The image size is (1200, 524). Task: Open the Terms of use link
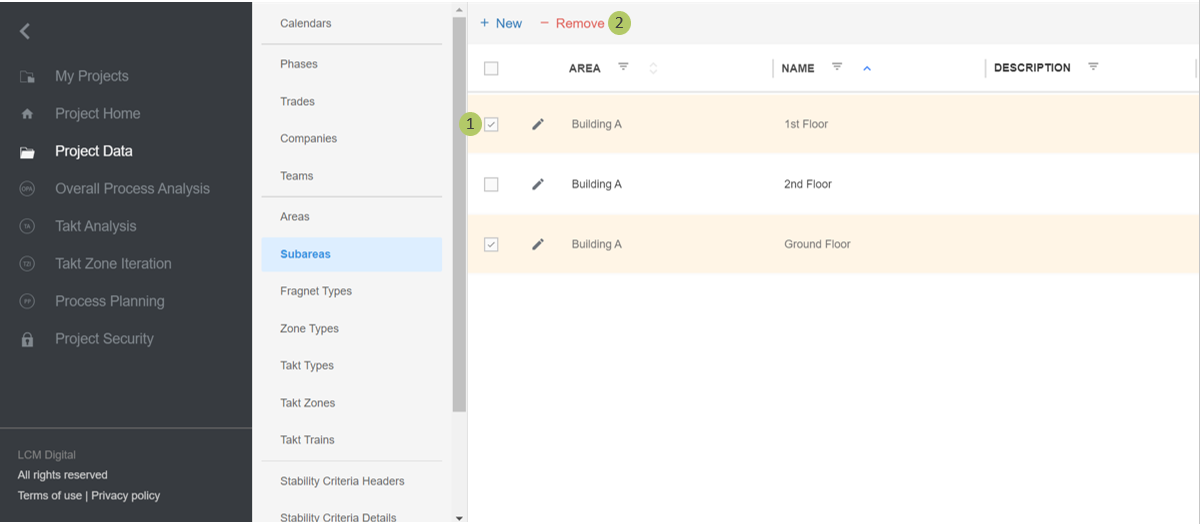(49, 495)
